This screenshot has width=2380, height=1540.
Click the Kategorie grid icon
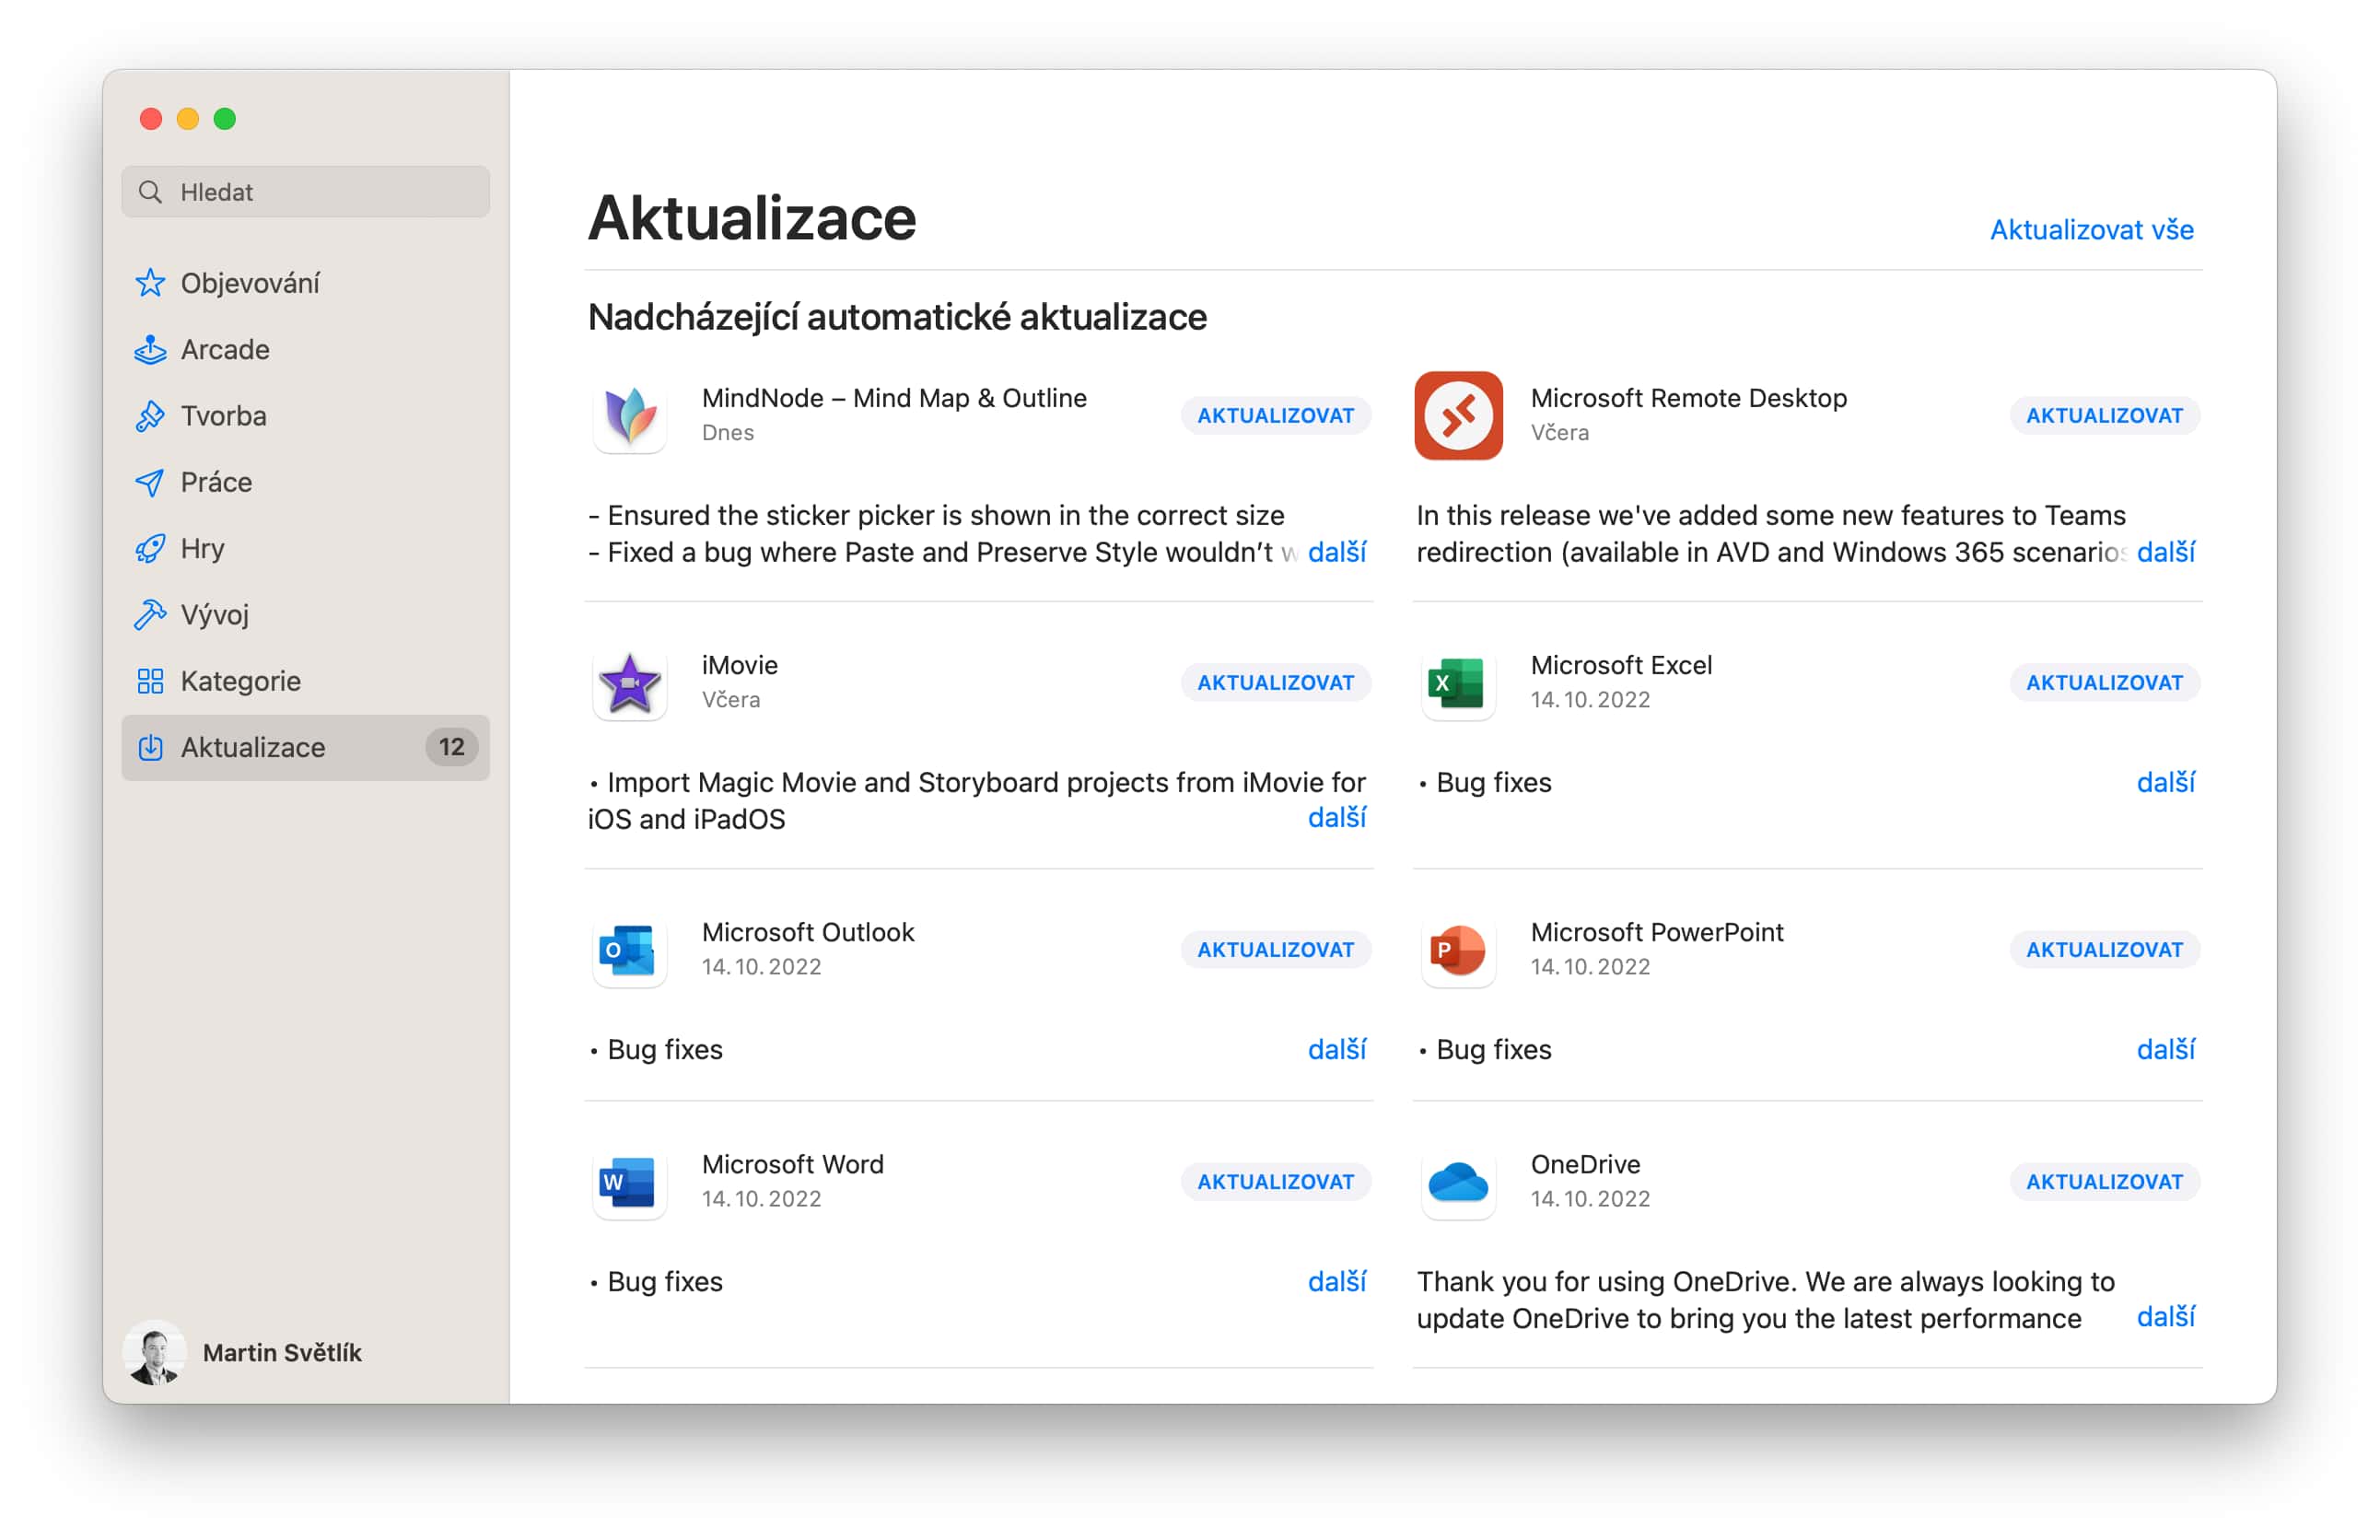[150, 681]
